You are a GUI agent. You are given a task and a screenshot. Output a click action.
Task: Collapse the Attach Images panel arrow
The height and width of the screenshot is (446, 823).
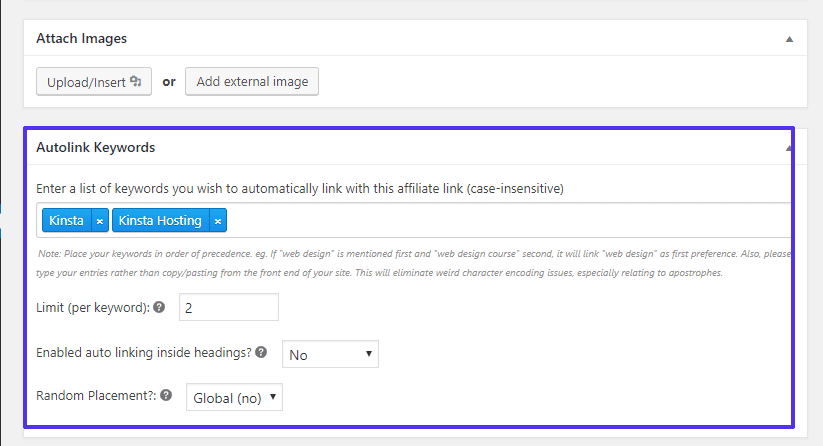tap(789, 39)
